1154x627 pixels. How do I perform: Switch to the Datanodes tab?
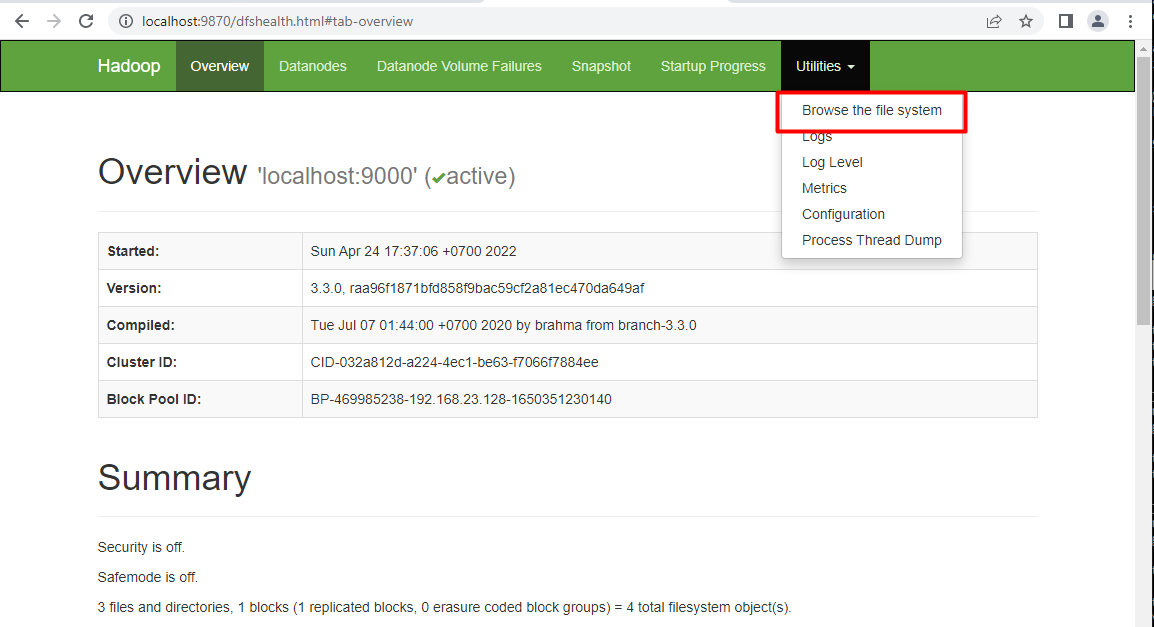312,66
